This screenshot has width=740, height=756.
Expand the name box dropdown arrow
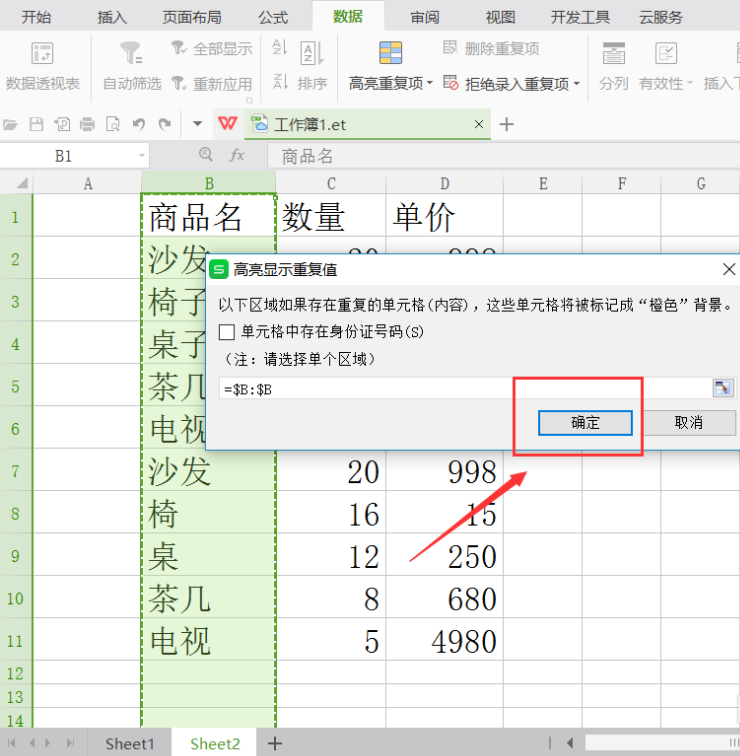[142, 156]
